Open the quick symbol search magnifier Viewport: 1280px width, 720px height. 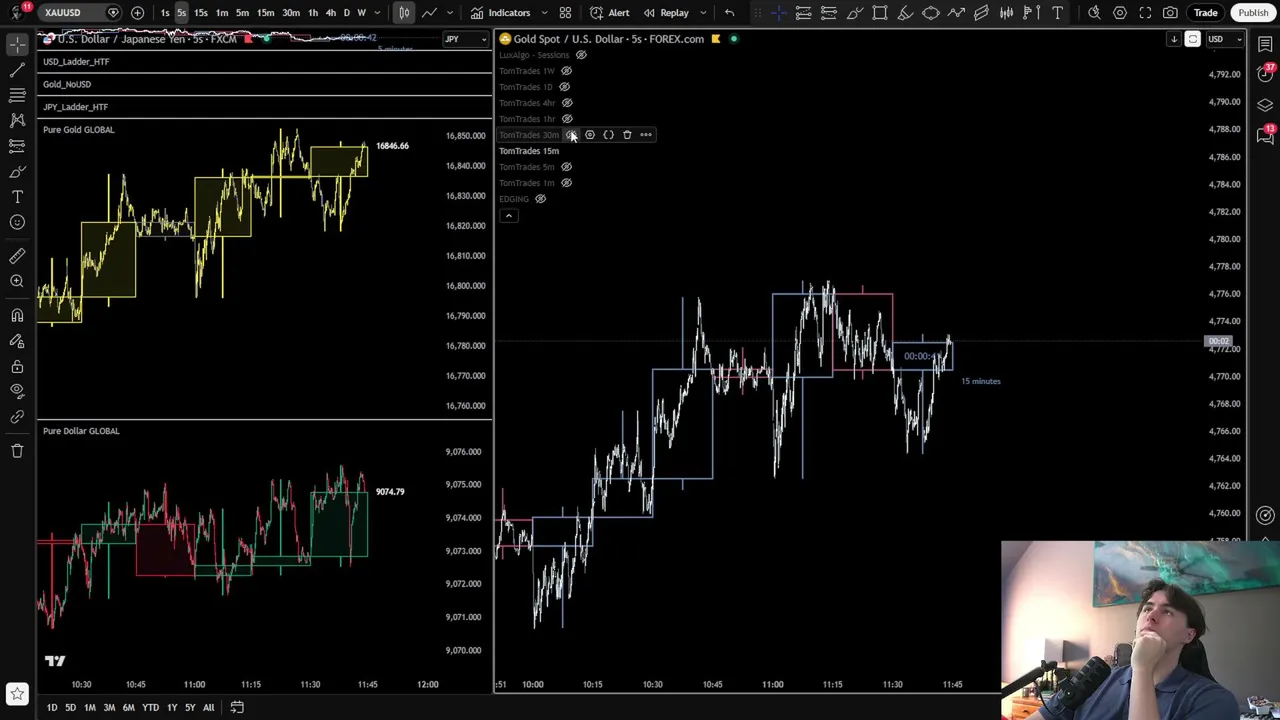[1094, 13]
